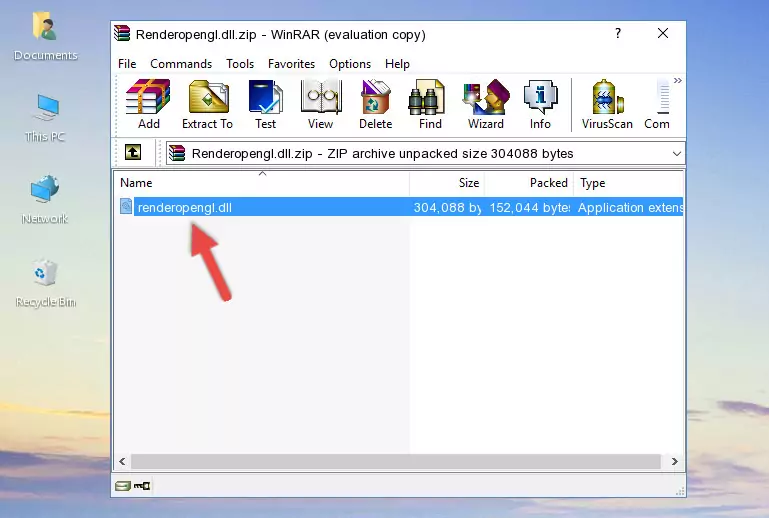
Task: Open the Find binoculars tool
Action: point(430,104)
